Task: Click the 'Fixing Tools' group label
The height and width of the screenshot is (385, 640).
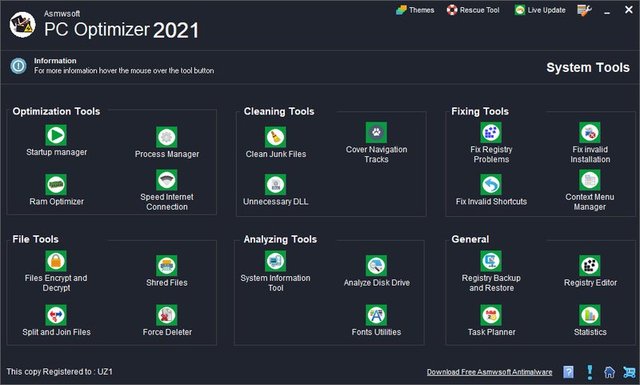Action: [x=480, y=111]
